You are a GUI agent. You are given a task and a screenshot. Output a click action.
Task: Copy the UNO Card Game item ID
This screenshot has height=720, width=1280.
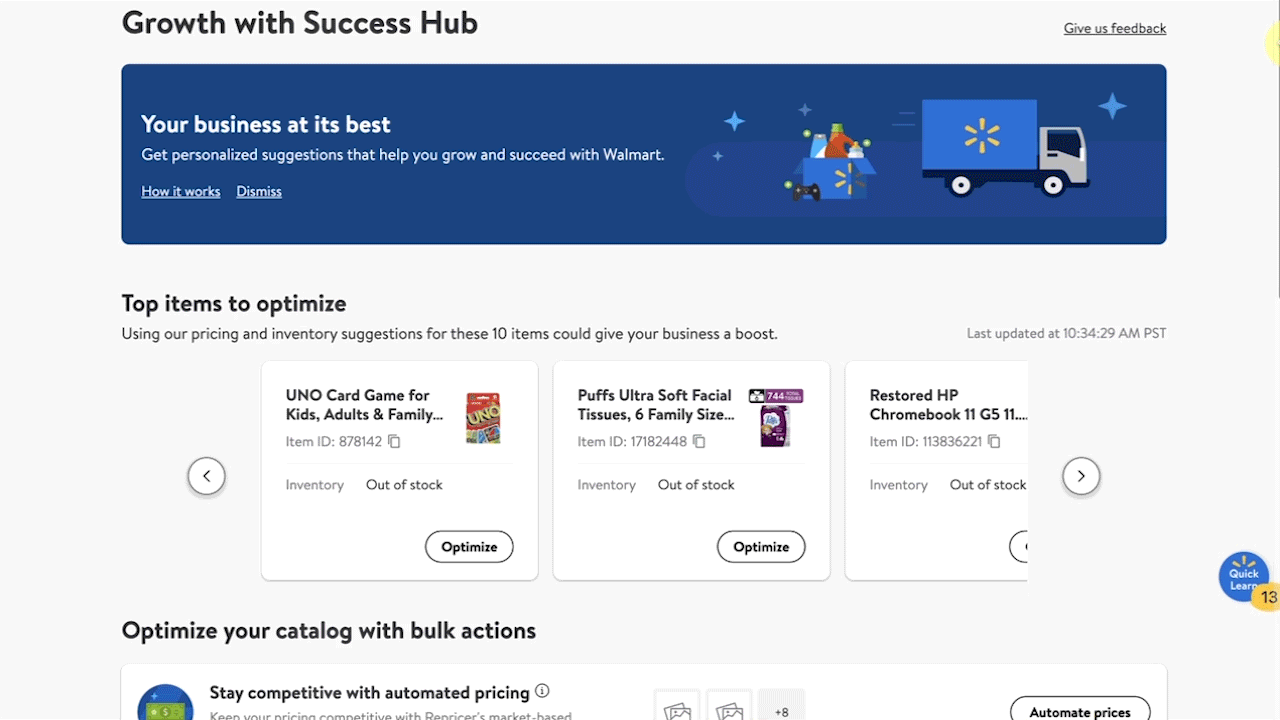pos(394,441)
